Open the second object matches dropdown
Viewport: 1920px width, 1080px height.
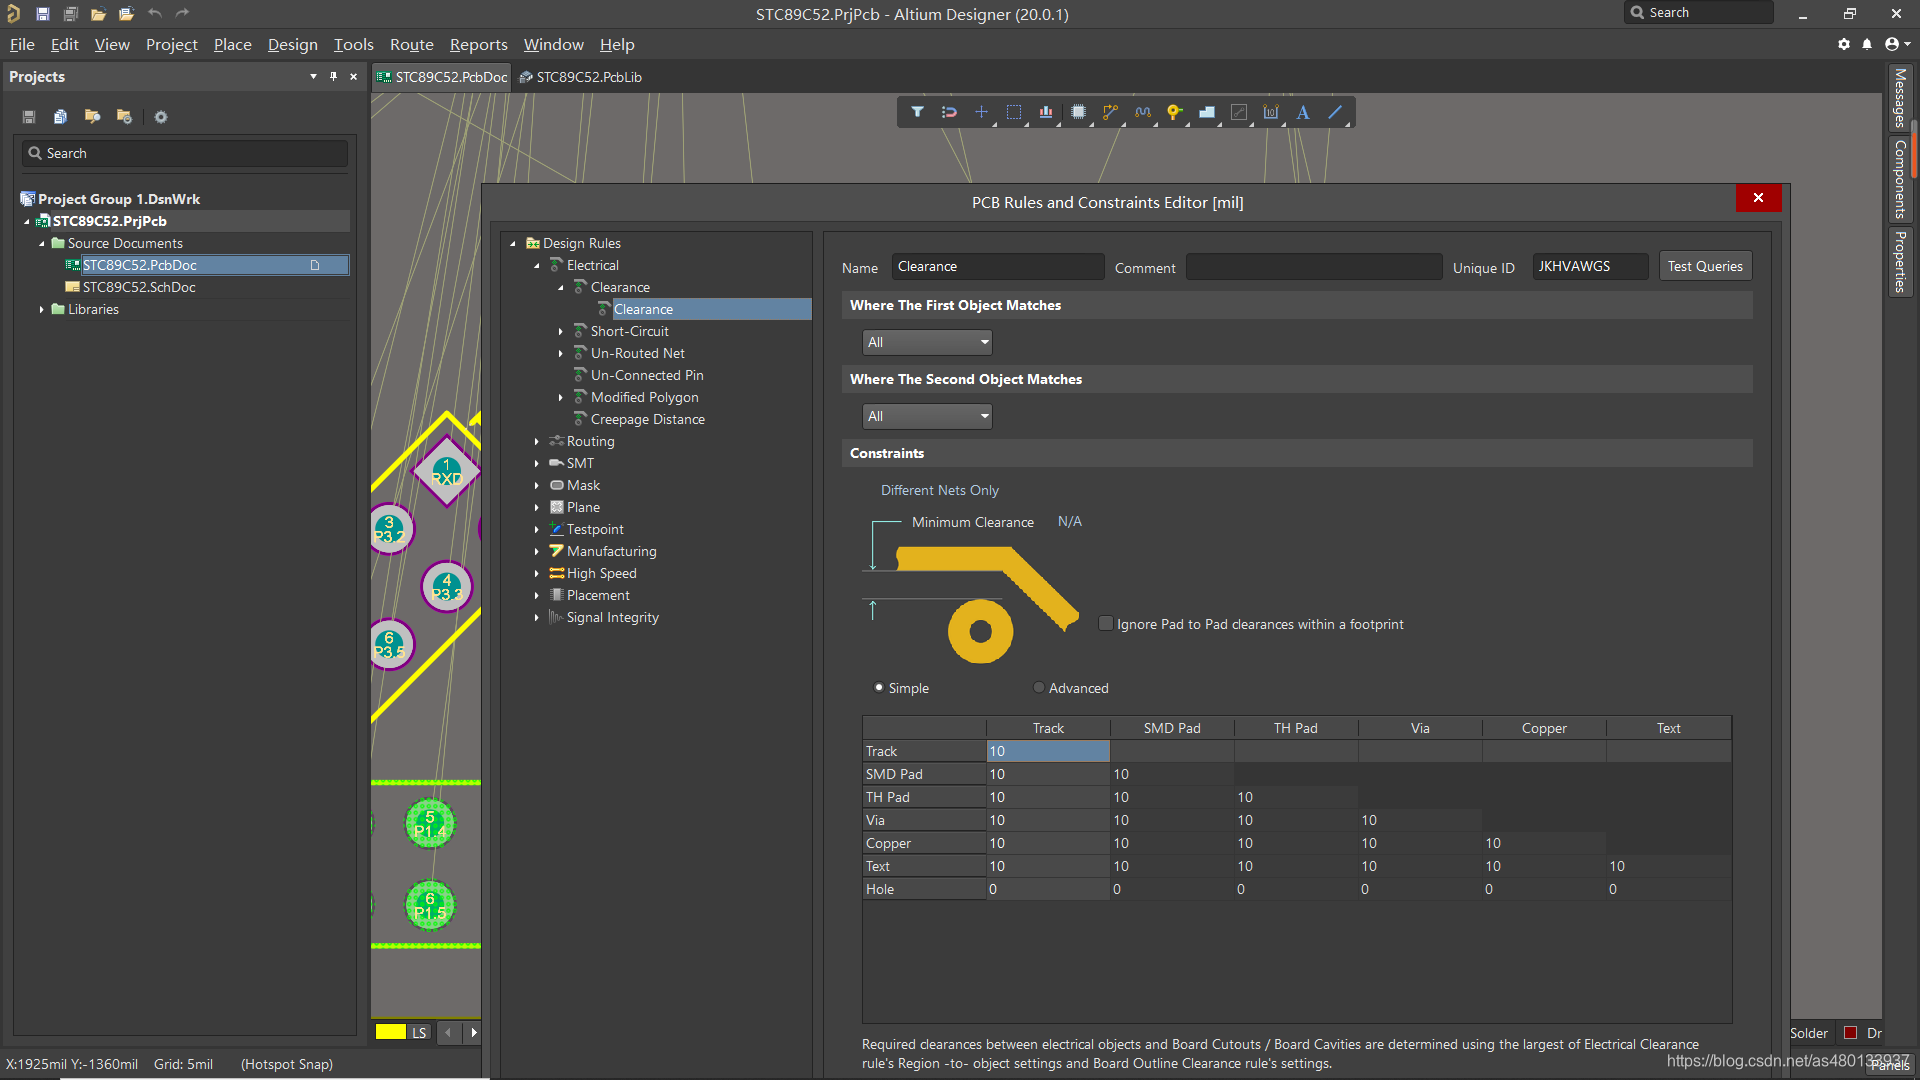[927, 417]
